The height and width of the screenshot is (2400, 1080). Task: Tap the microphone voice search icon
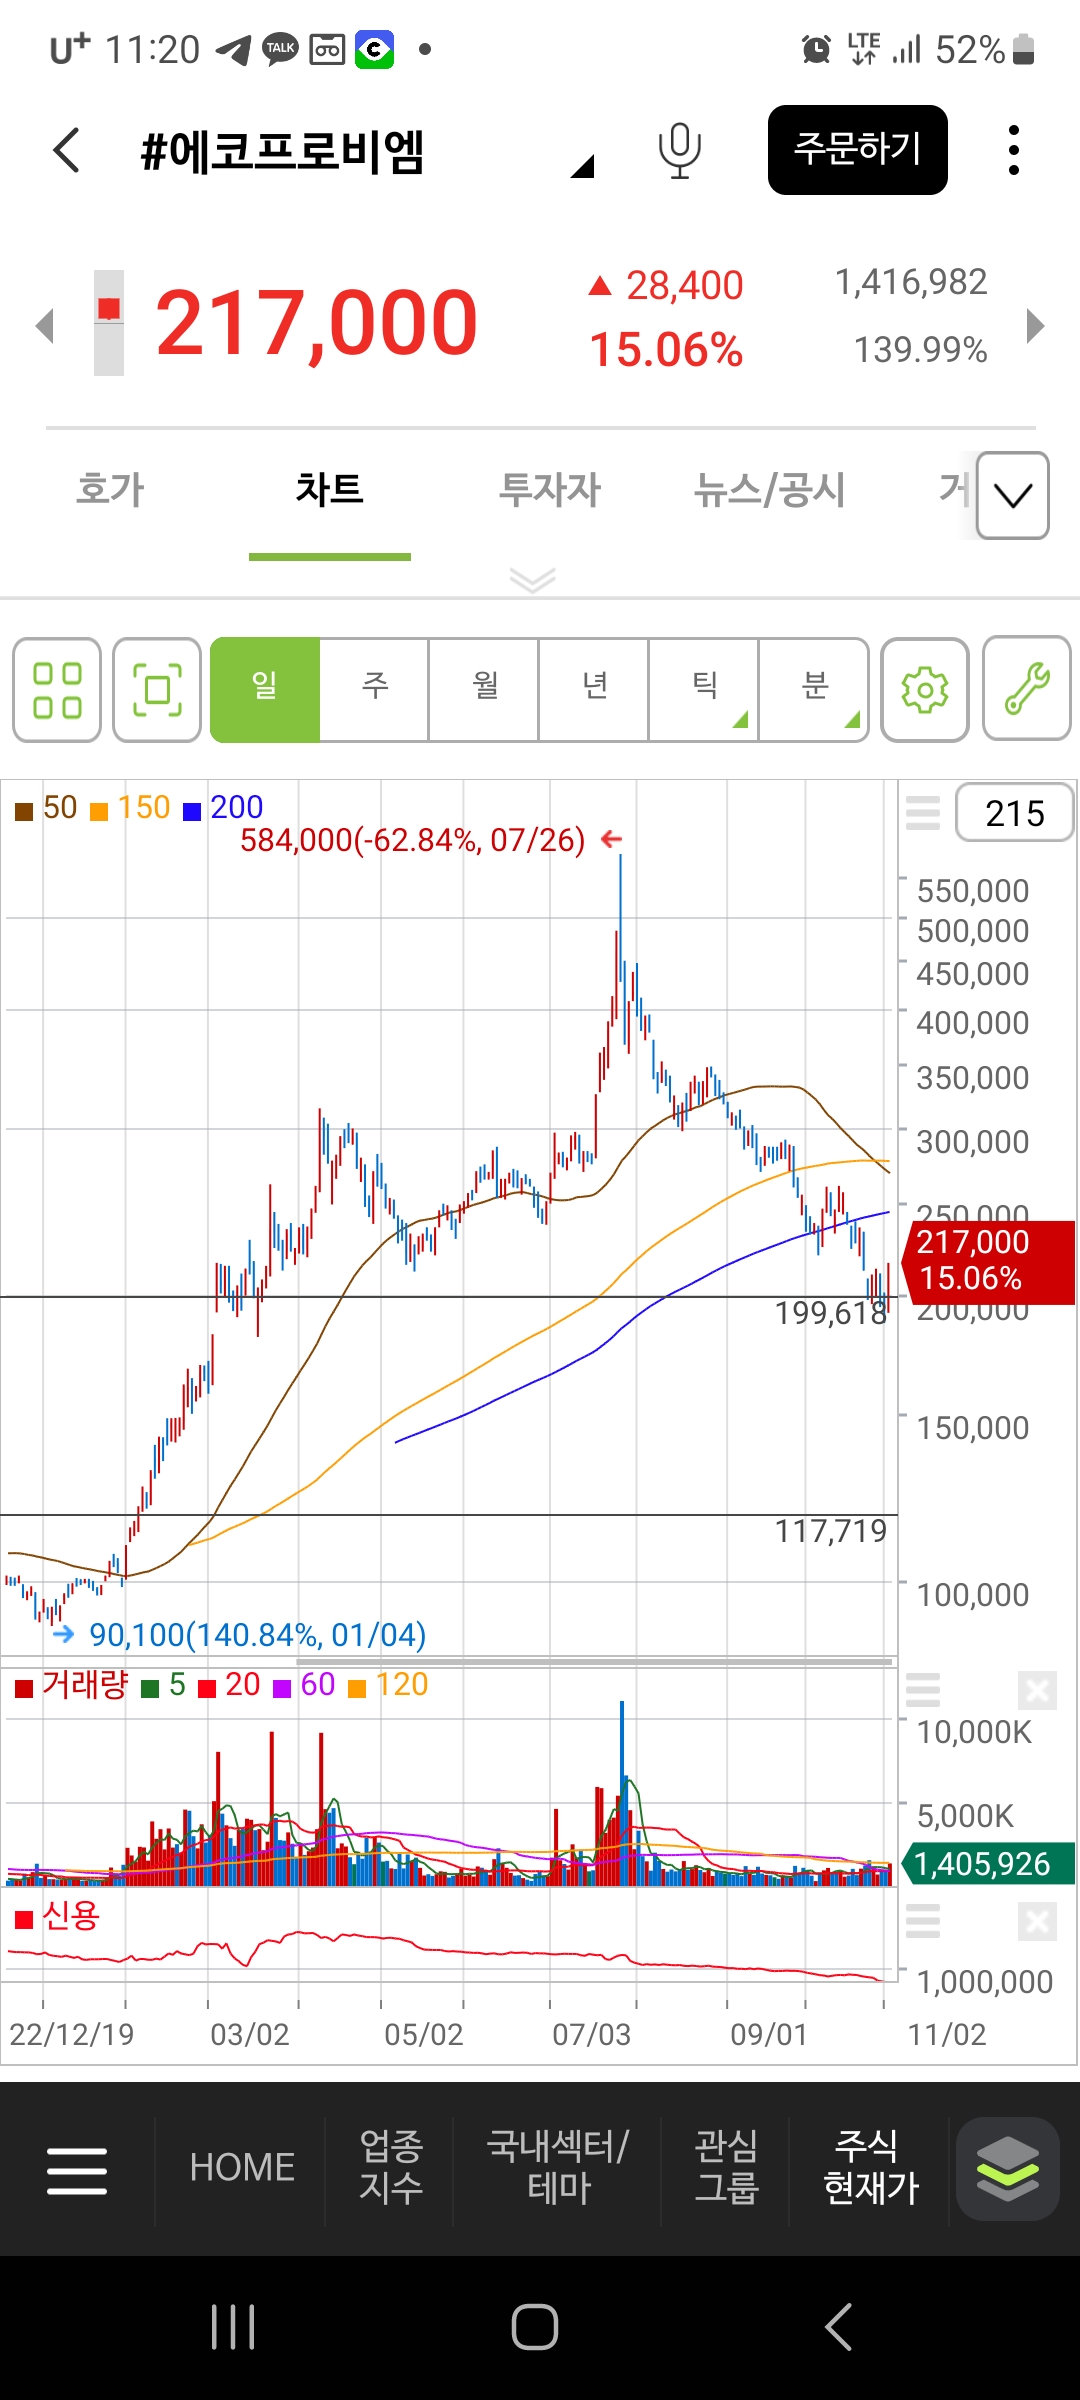[x=679, y=151]
